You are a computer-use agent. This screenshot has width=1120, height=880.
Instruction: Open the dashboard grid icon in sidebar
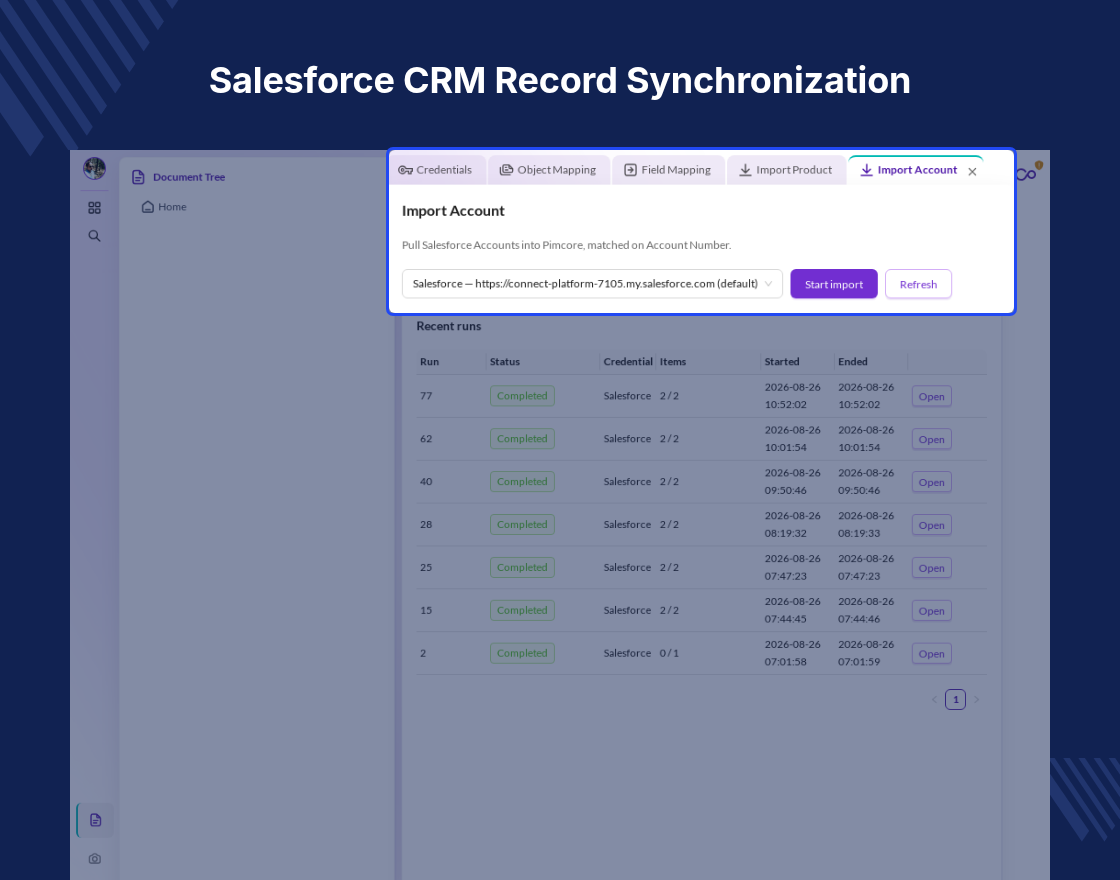click(94, 208)
